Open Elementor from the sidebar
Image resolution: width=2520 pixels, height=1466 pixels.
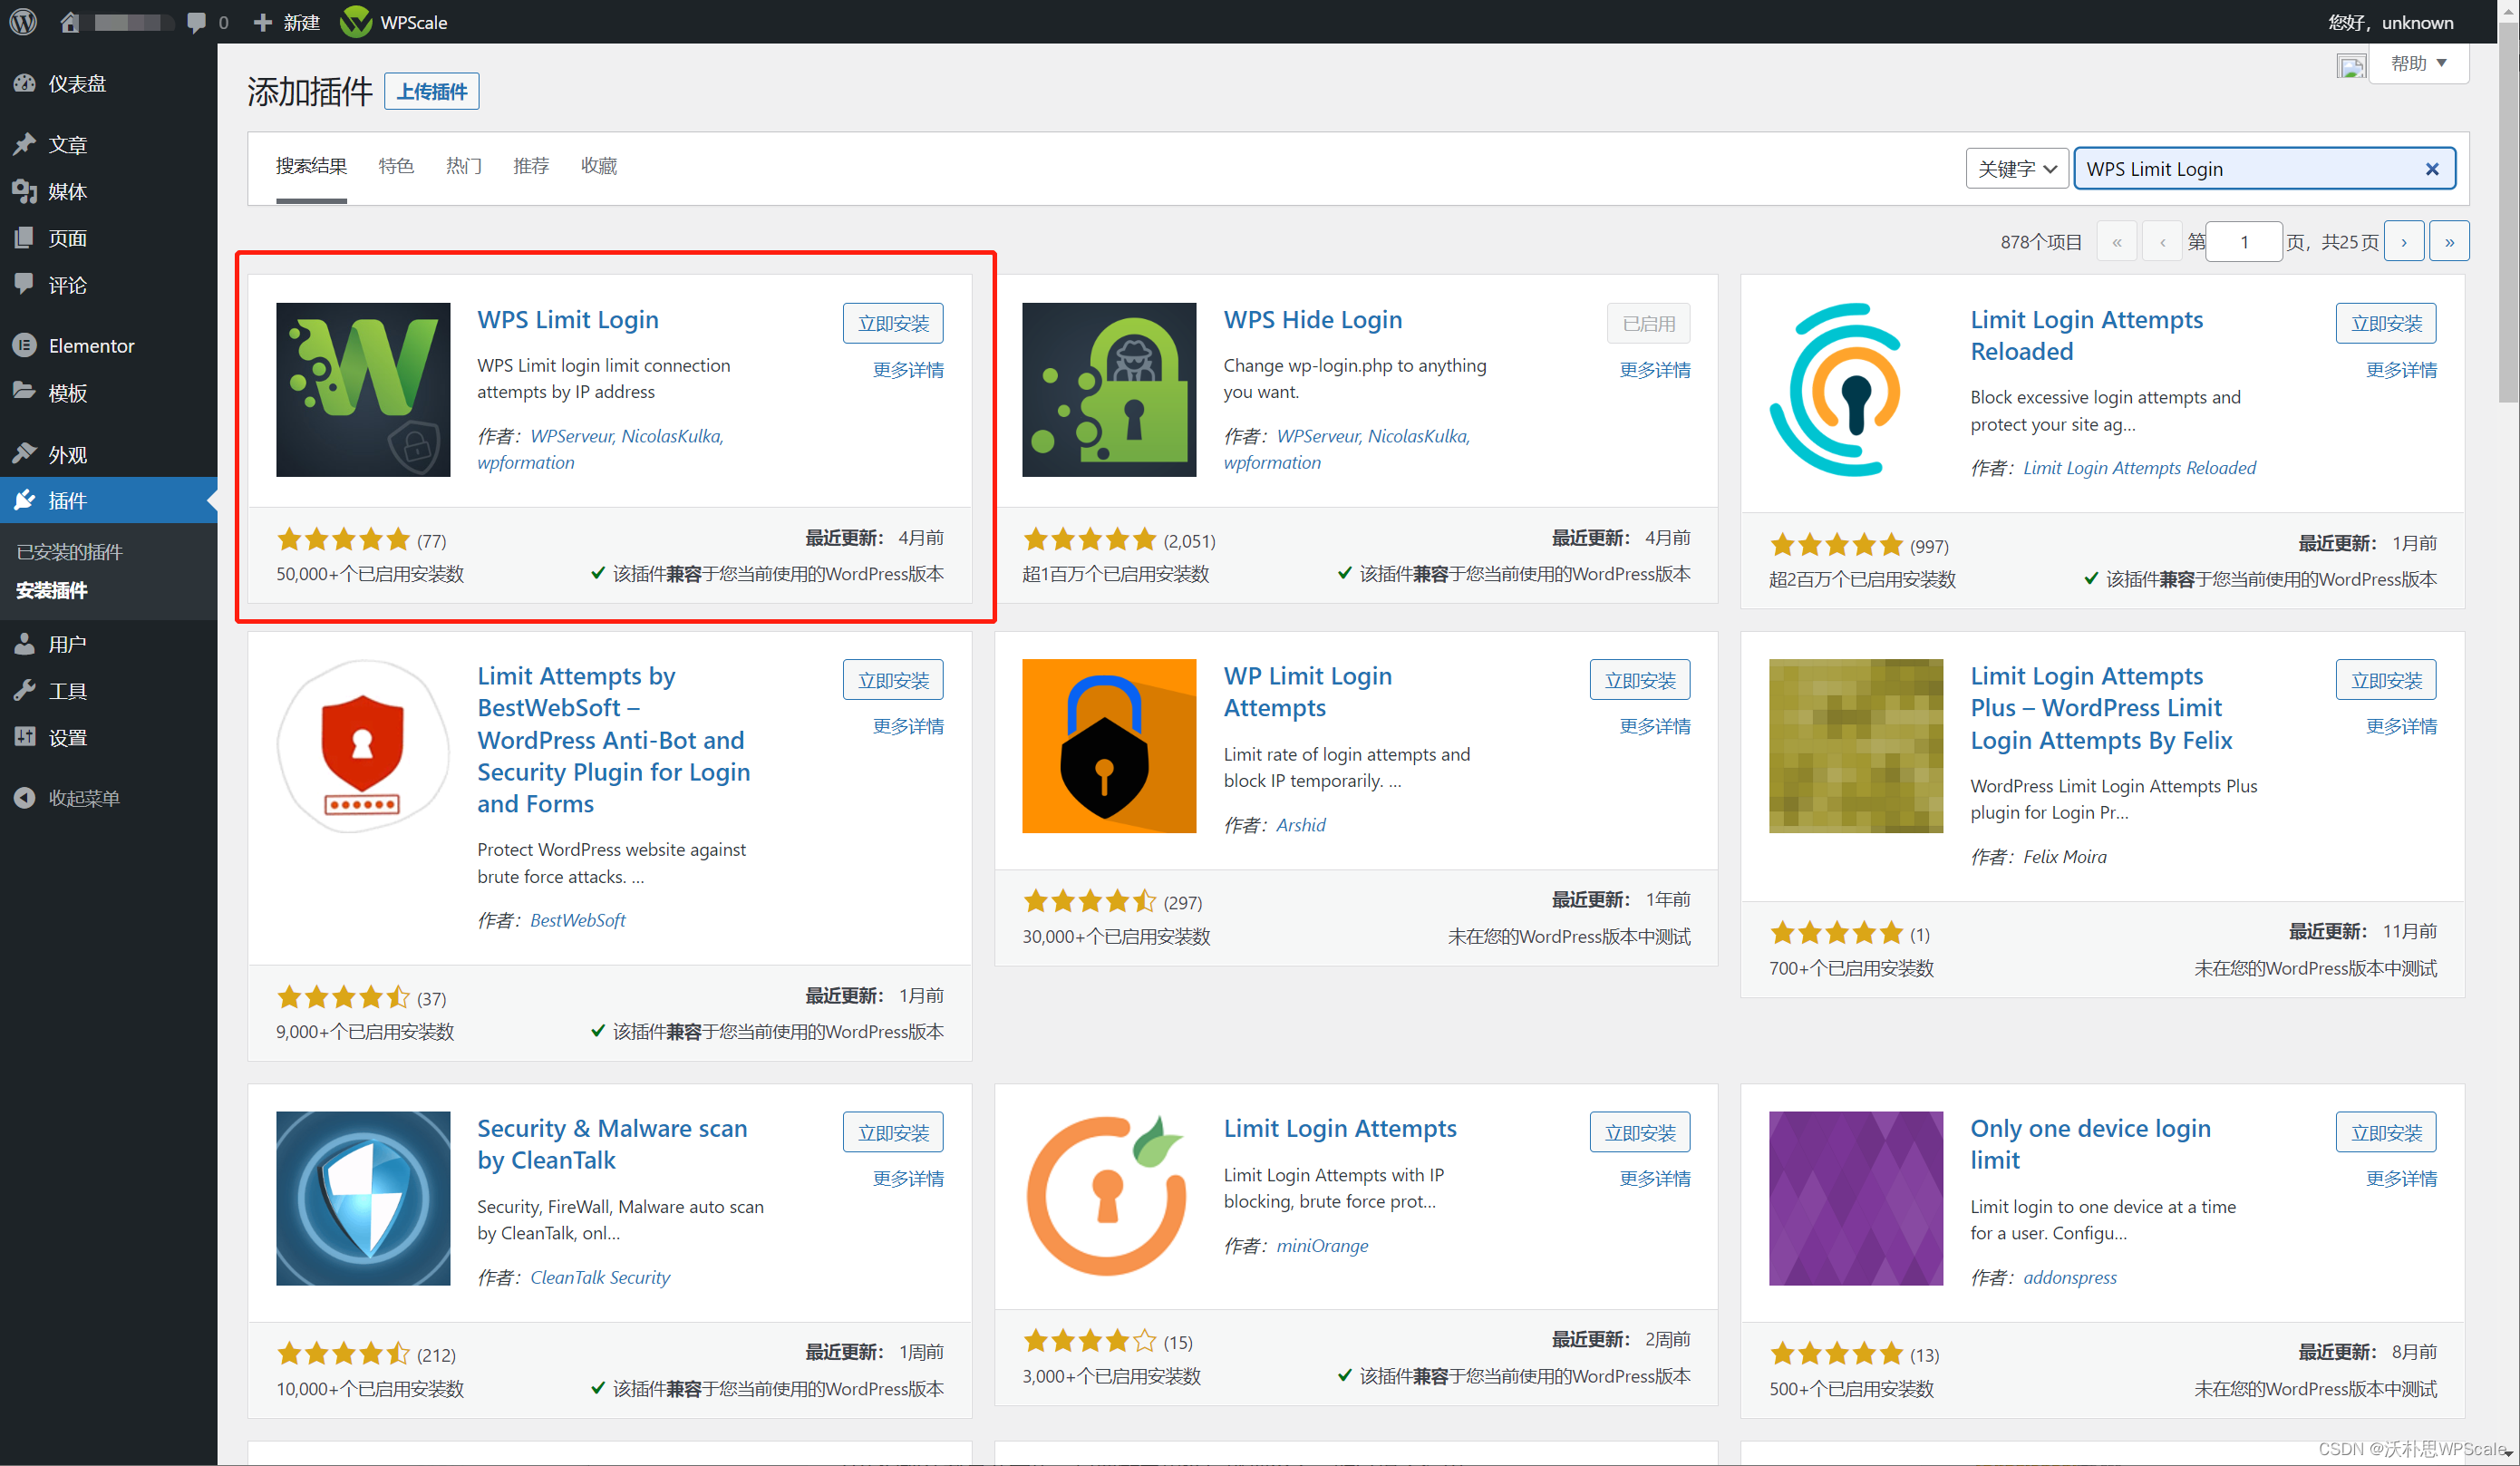tap(91, 345)
